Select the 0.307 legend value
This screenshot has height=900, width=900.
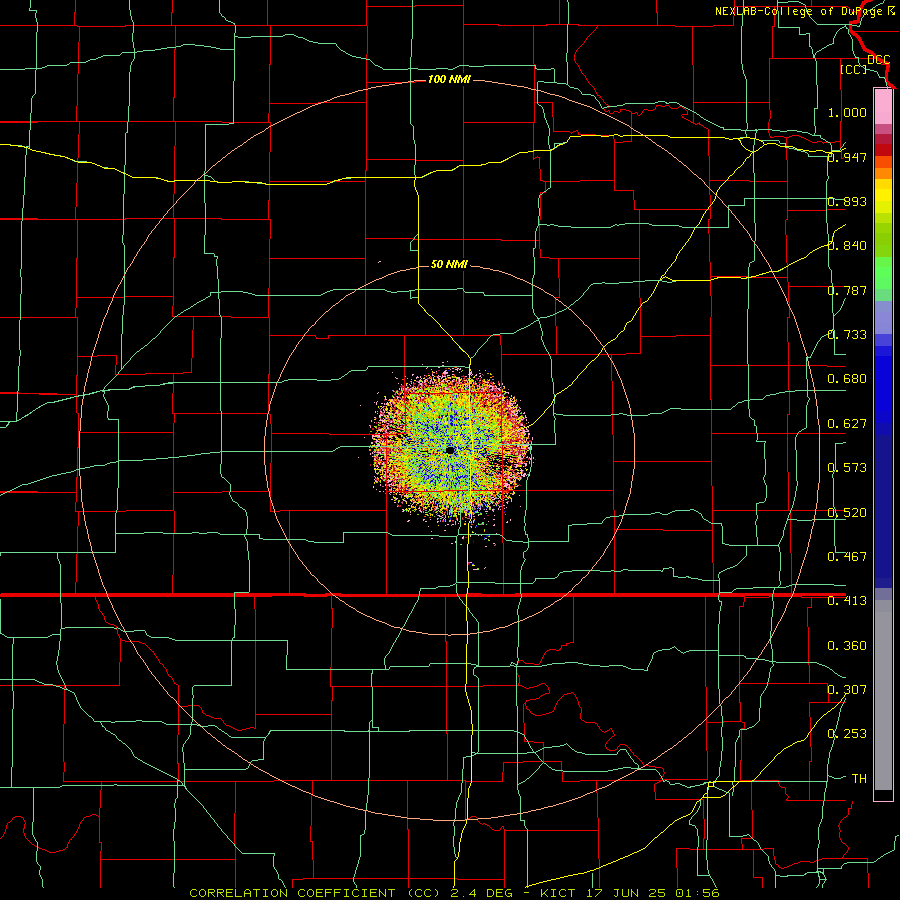coord(847,690)
